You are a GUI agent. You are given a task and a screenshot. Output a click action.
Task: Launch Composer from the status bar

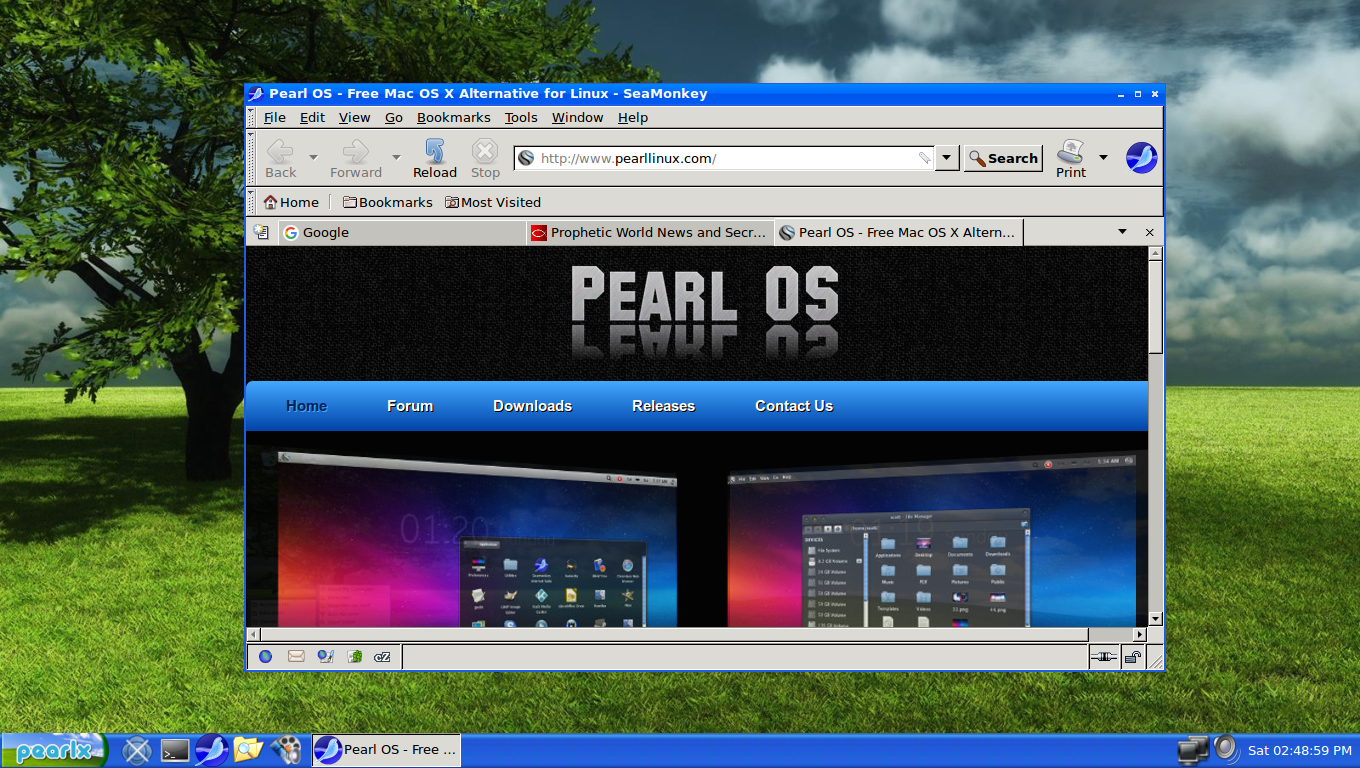point(324,657)
